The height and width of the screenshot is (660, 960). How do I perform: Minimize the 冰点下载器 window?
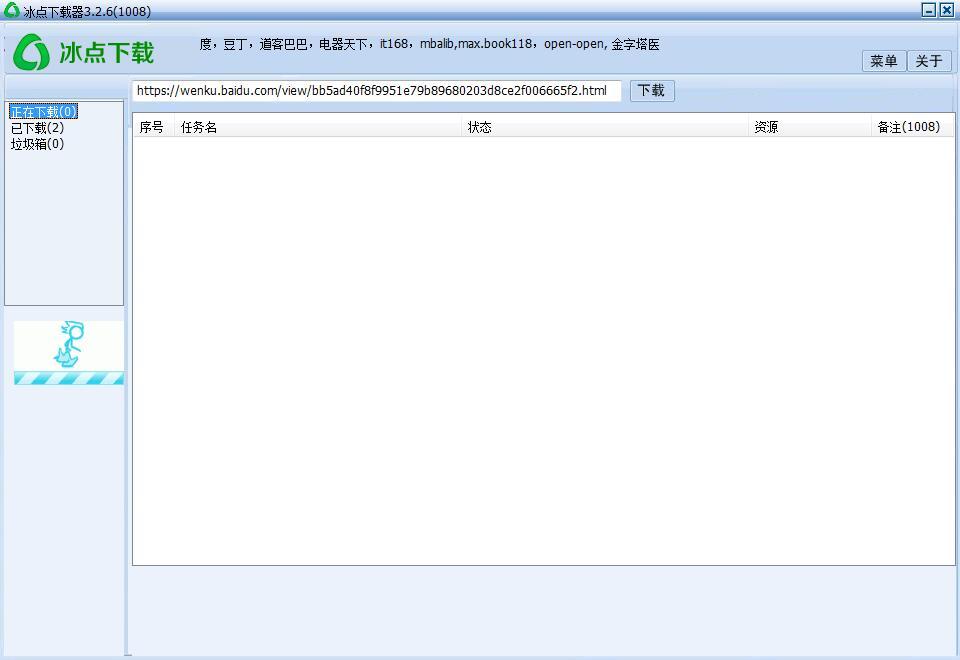(929, 10)
